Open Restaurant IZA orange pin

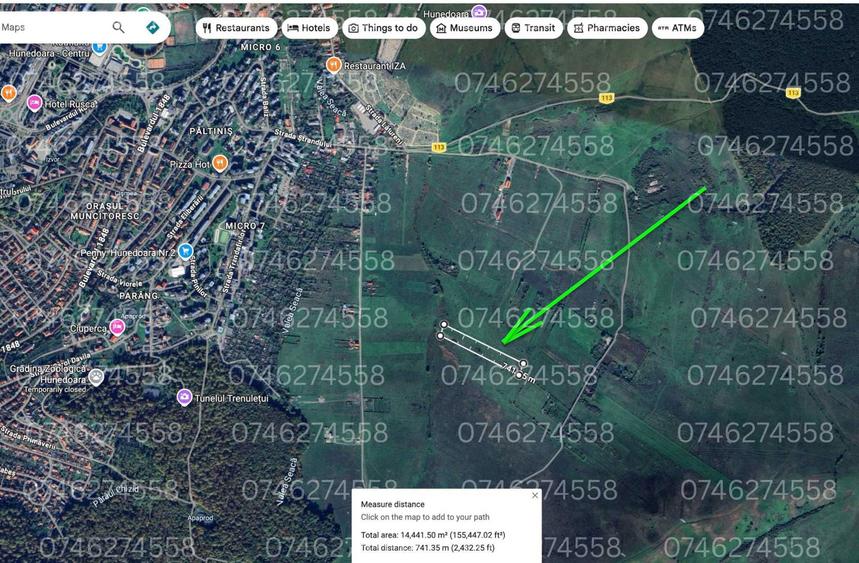point(334,65)
